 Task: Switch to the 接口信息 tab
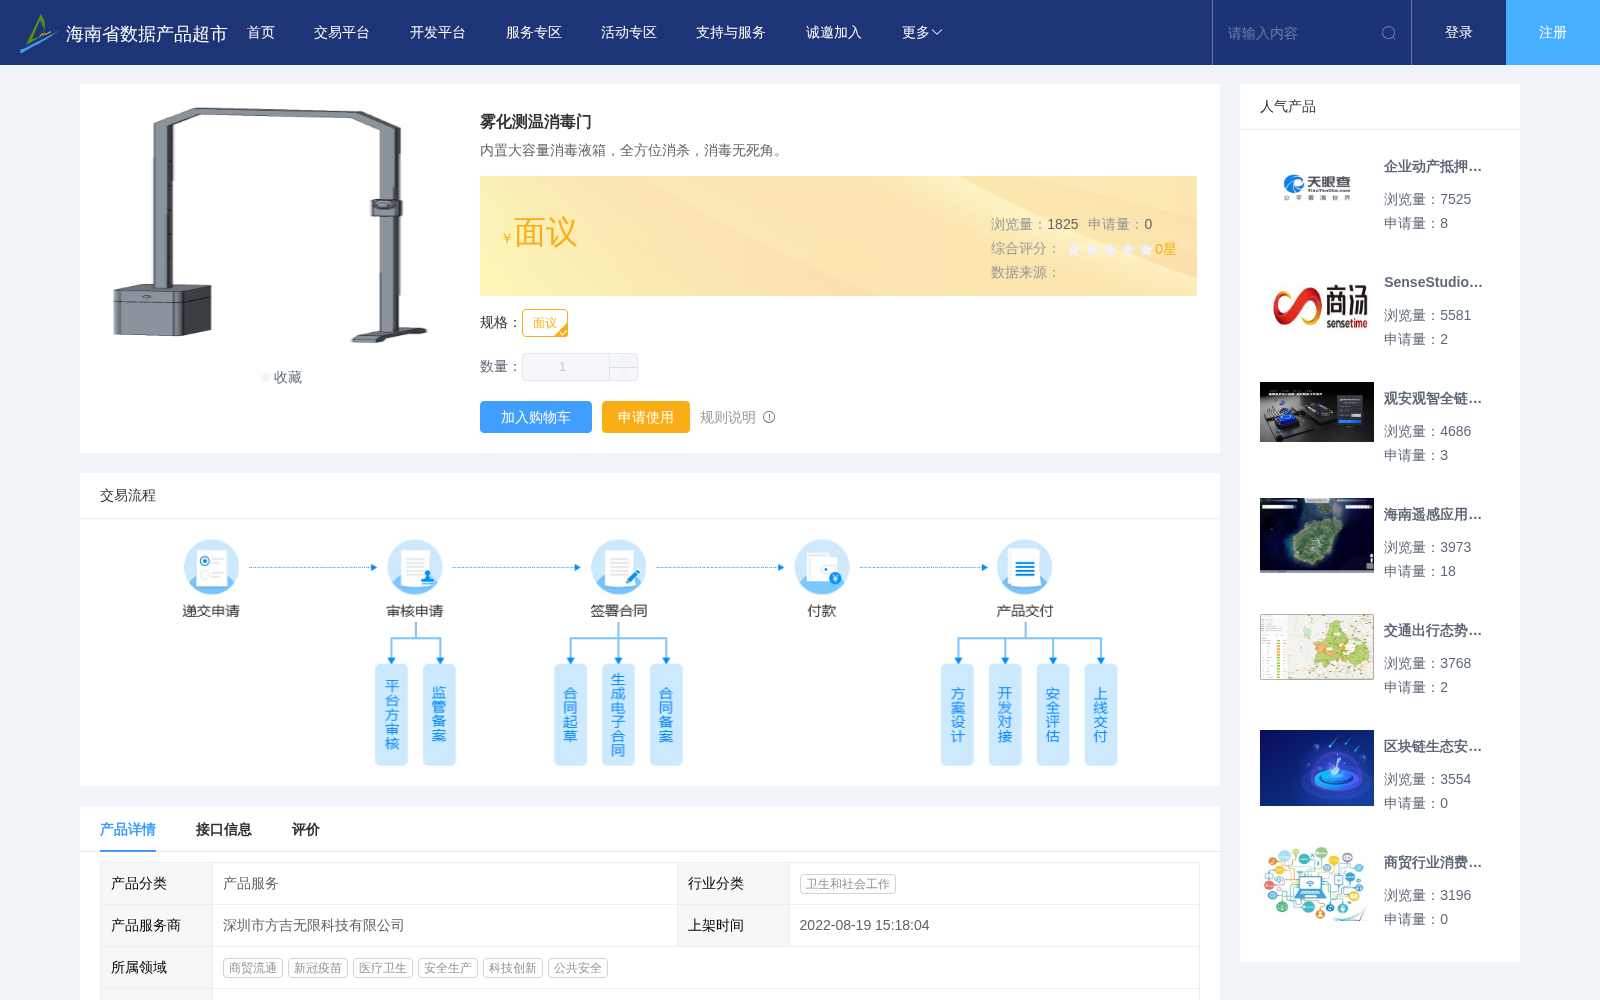(x=224, y=829)
